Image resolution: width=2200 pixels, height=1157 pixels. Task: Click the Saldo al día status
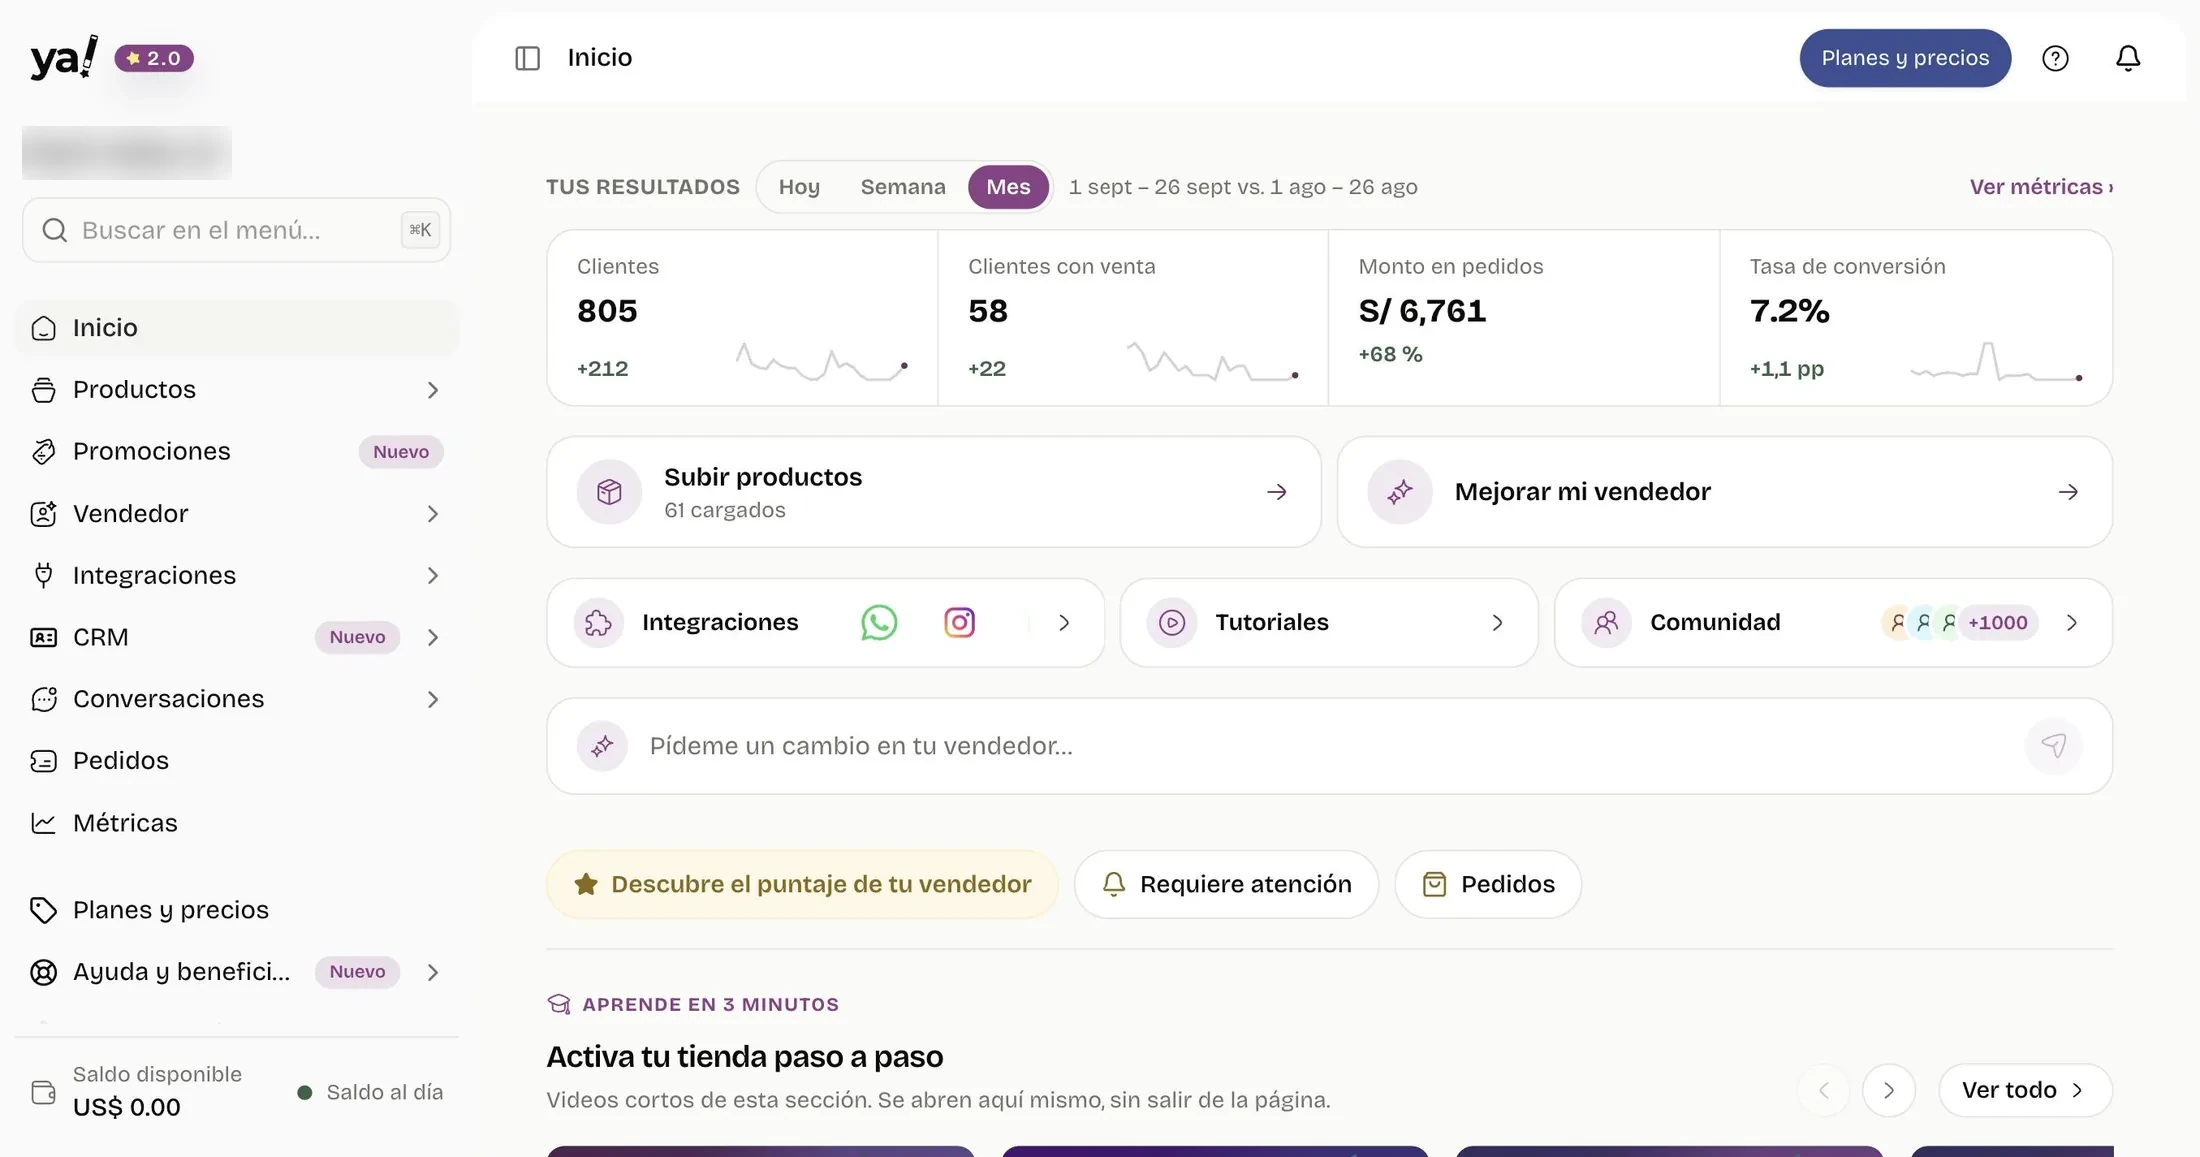[x=370, y=1092]
